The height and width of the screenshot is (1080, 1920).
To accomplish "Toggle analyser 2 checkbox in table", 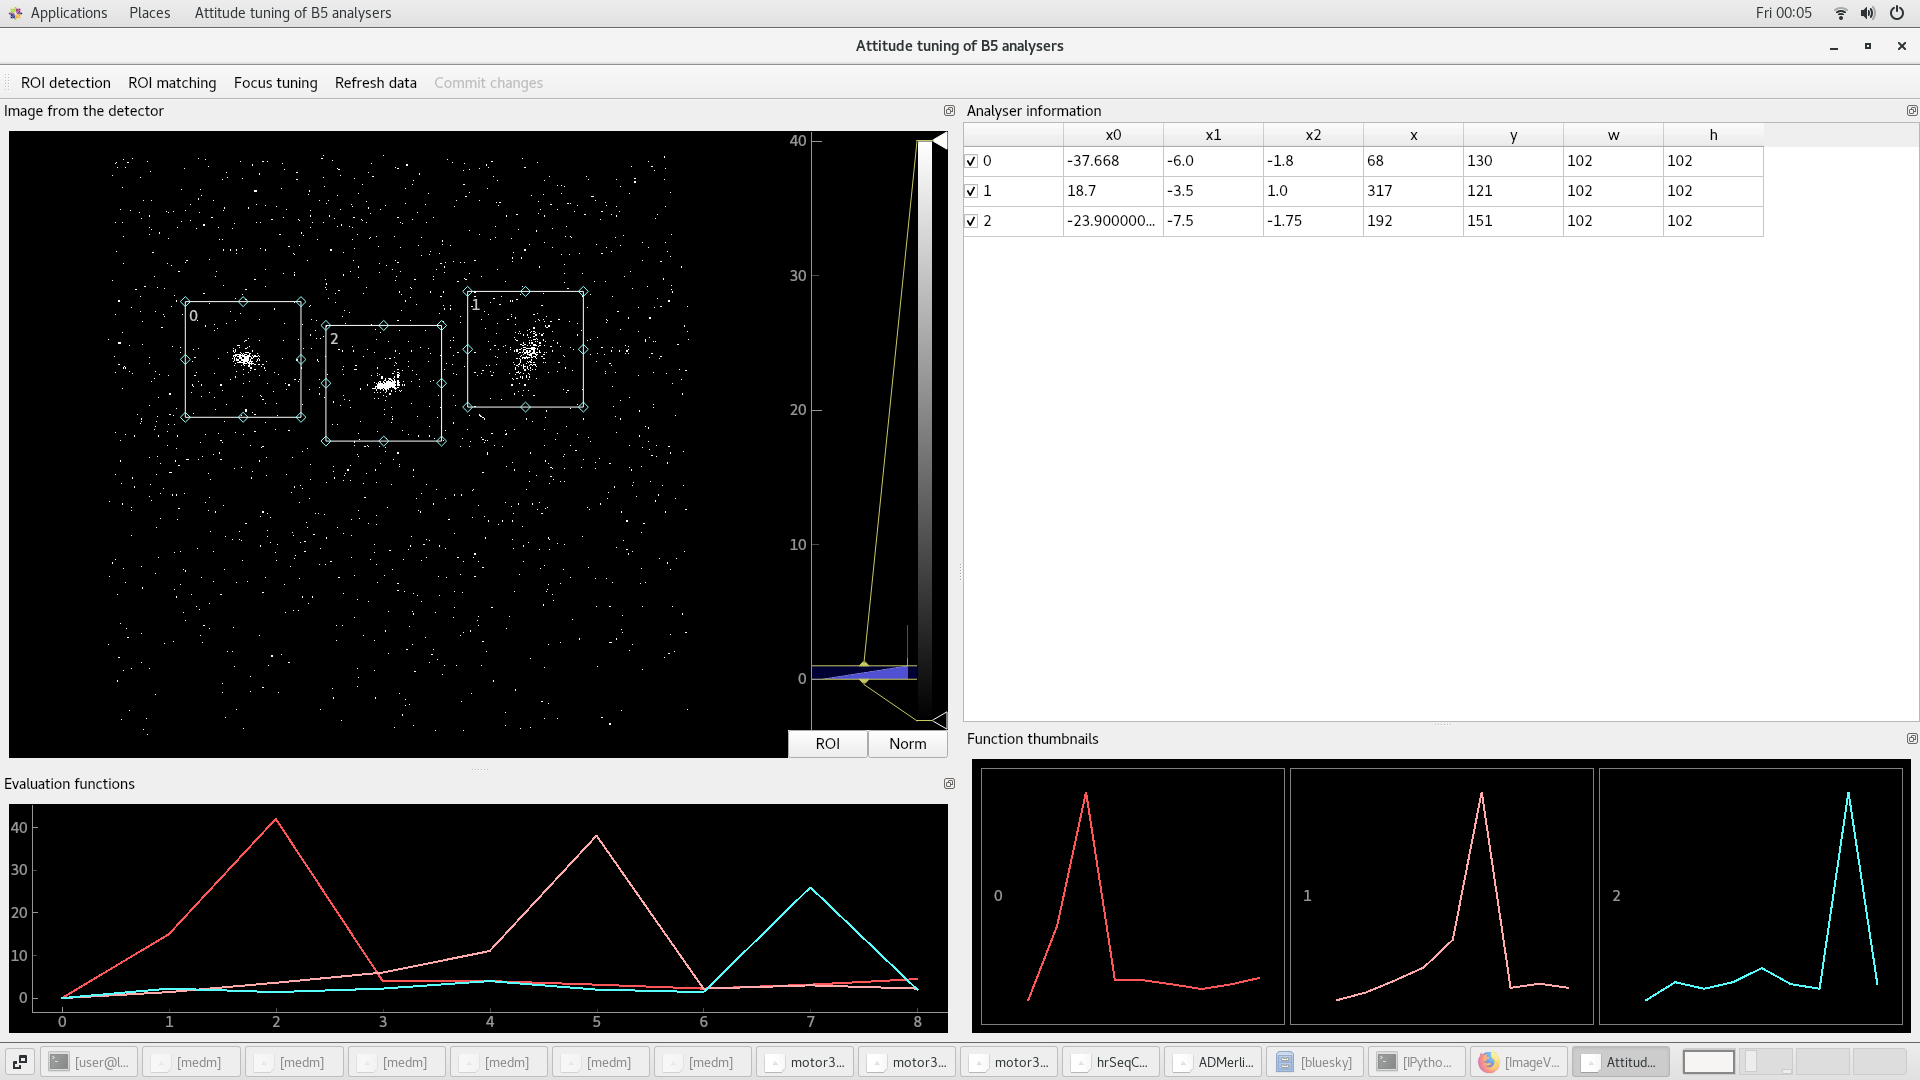I will tap(971, 221).
